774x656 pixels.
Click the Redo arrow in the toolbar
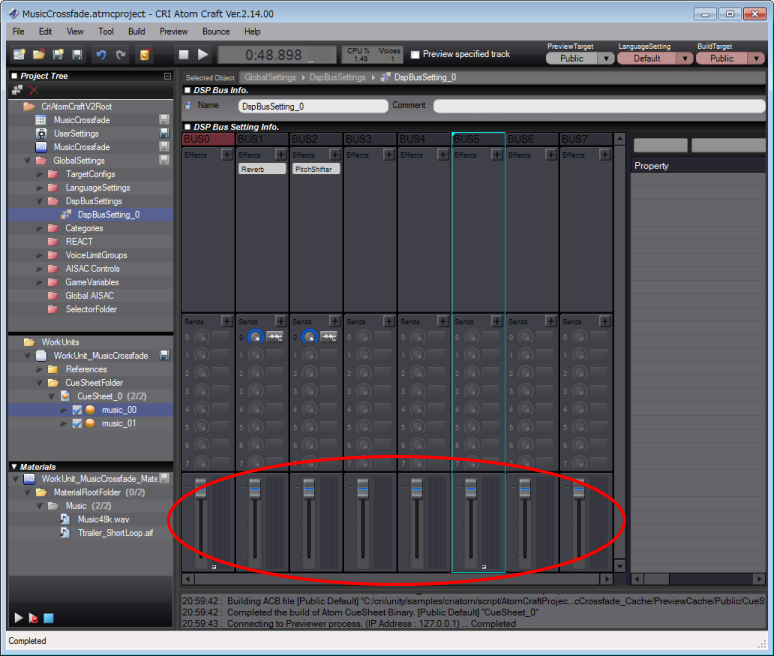click(121, 55)
